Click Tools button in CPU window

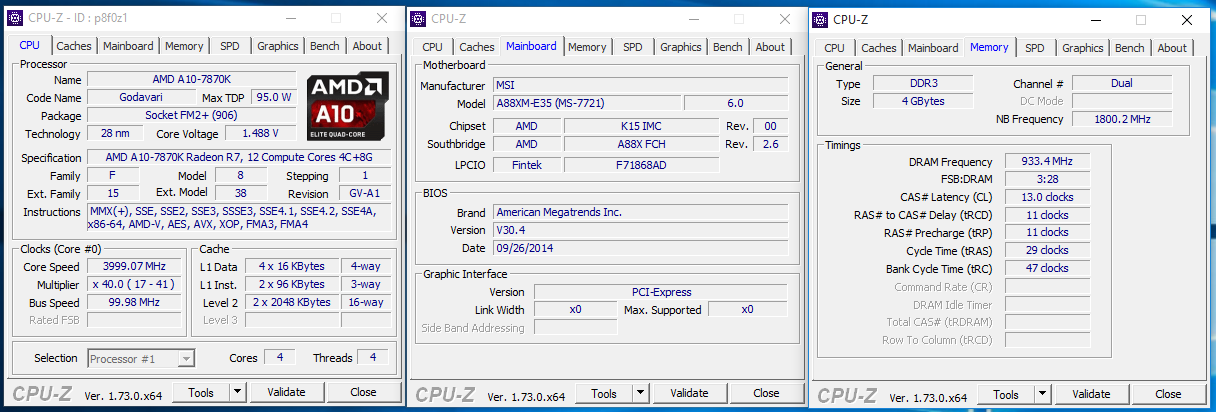(202, 393)
